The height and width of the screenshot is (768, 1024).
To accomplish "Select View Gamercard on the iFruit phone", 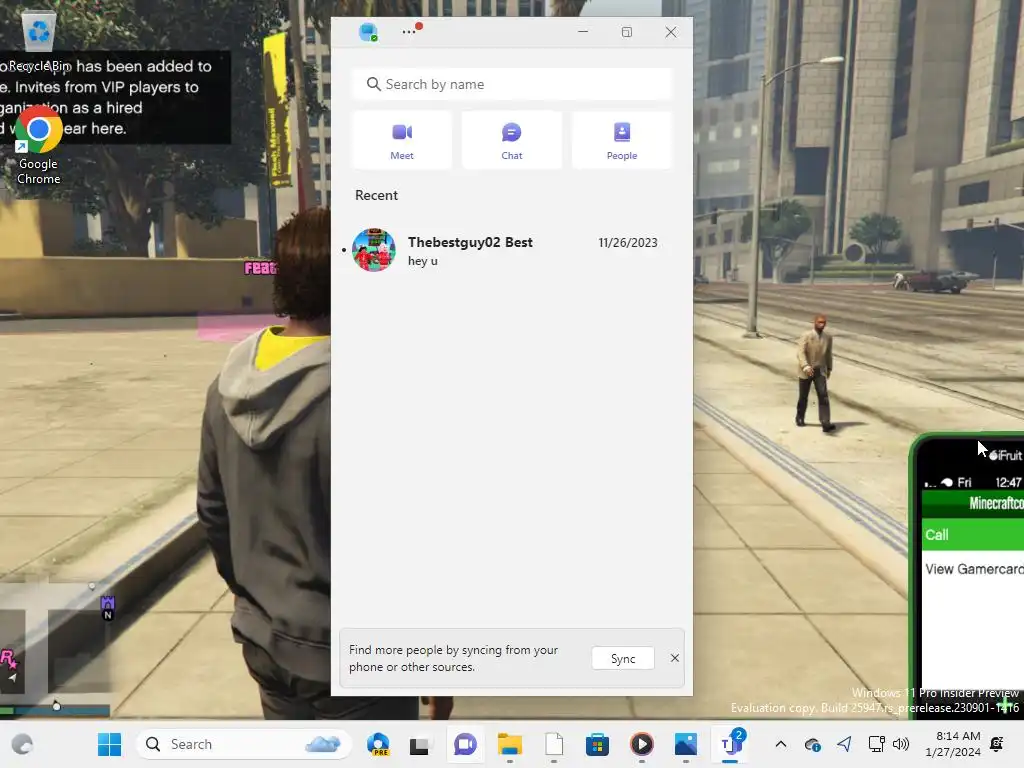I will pos(972,569).
